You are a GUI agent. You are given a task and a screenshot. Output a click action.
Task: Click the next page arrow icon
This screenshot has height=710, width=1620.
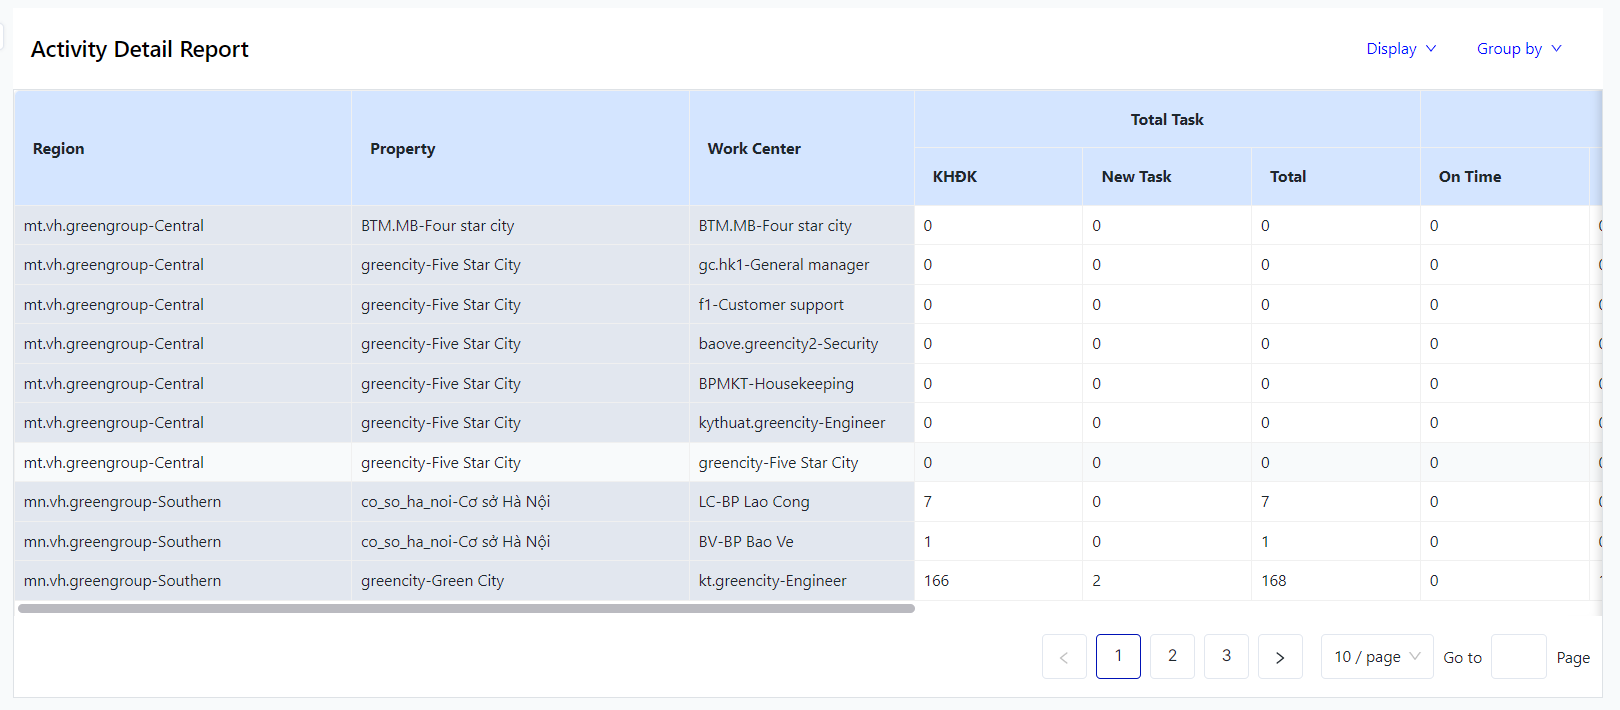pyautogui.click(x=1280, y=657)
